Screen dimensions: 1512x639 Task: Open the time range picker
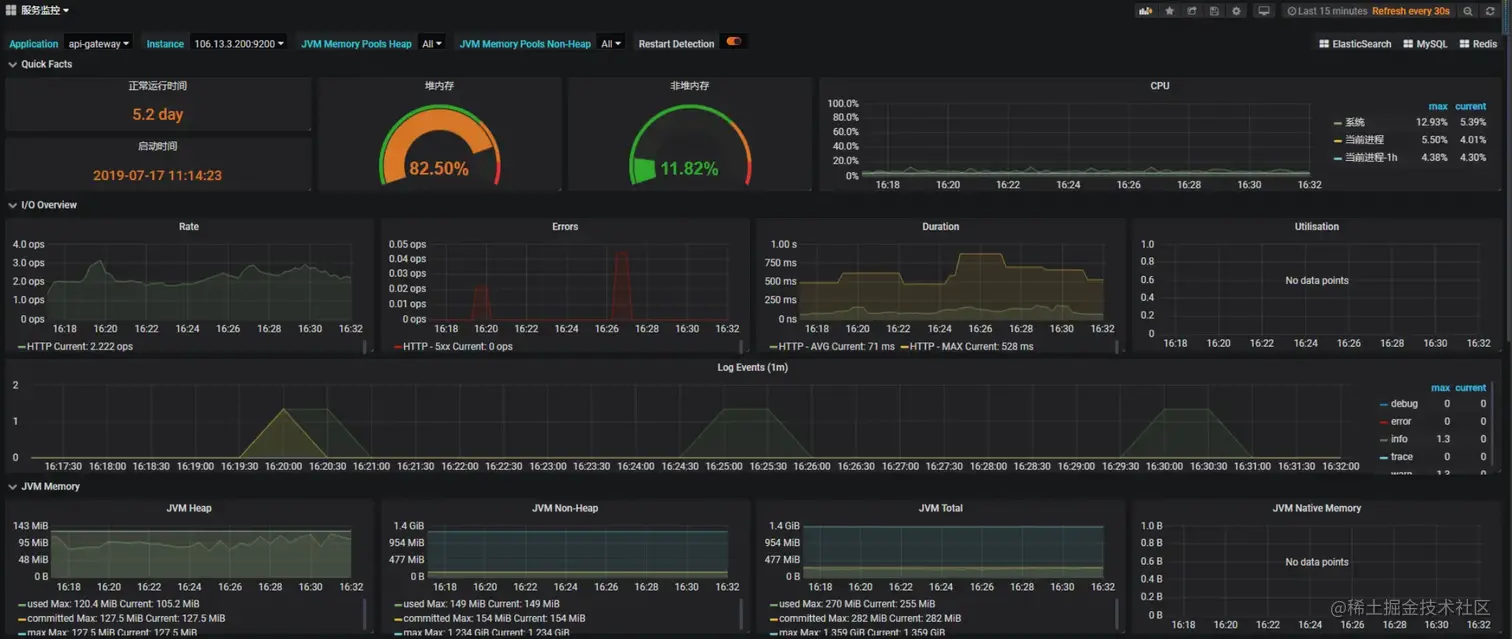point(1368,11)
